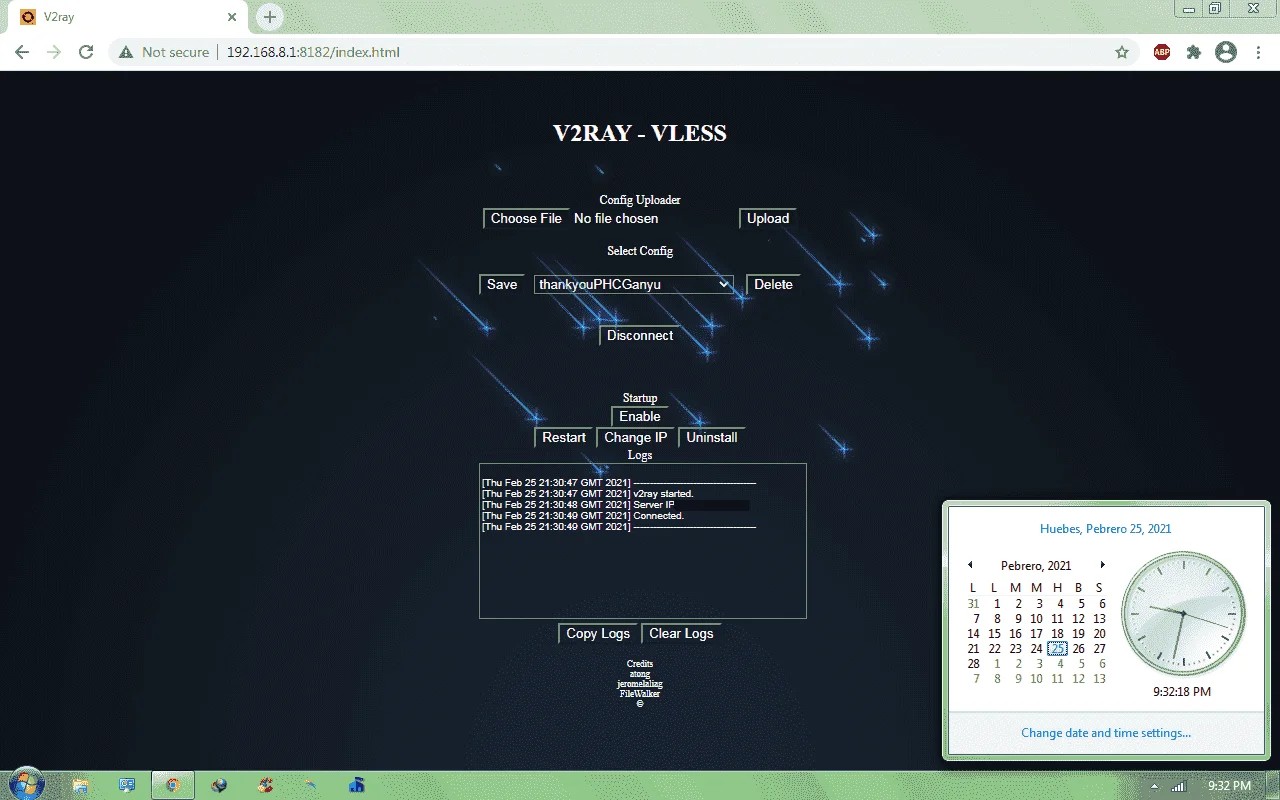
Task: Copy the logs to clipboard
Action: (598, 633)
